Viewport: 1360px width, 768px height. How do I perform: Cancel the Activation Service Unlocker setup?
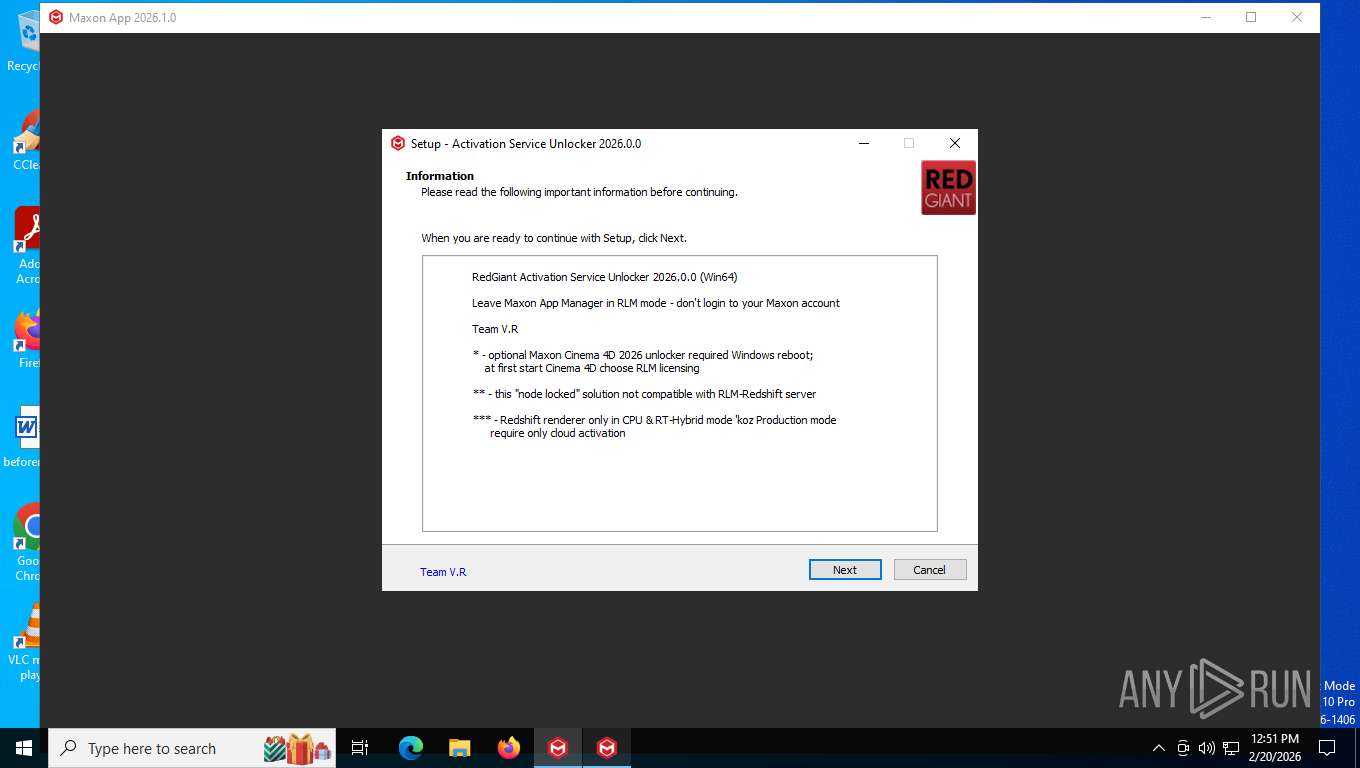[x=930, y=570]
